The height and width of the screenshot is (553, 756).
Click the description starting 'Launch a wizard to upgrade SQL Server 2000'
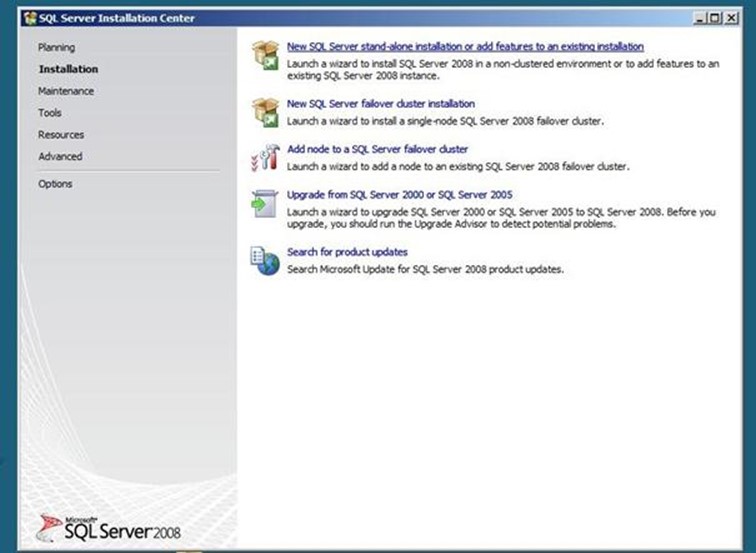(x=501, y=217)
